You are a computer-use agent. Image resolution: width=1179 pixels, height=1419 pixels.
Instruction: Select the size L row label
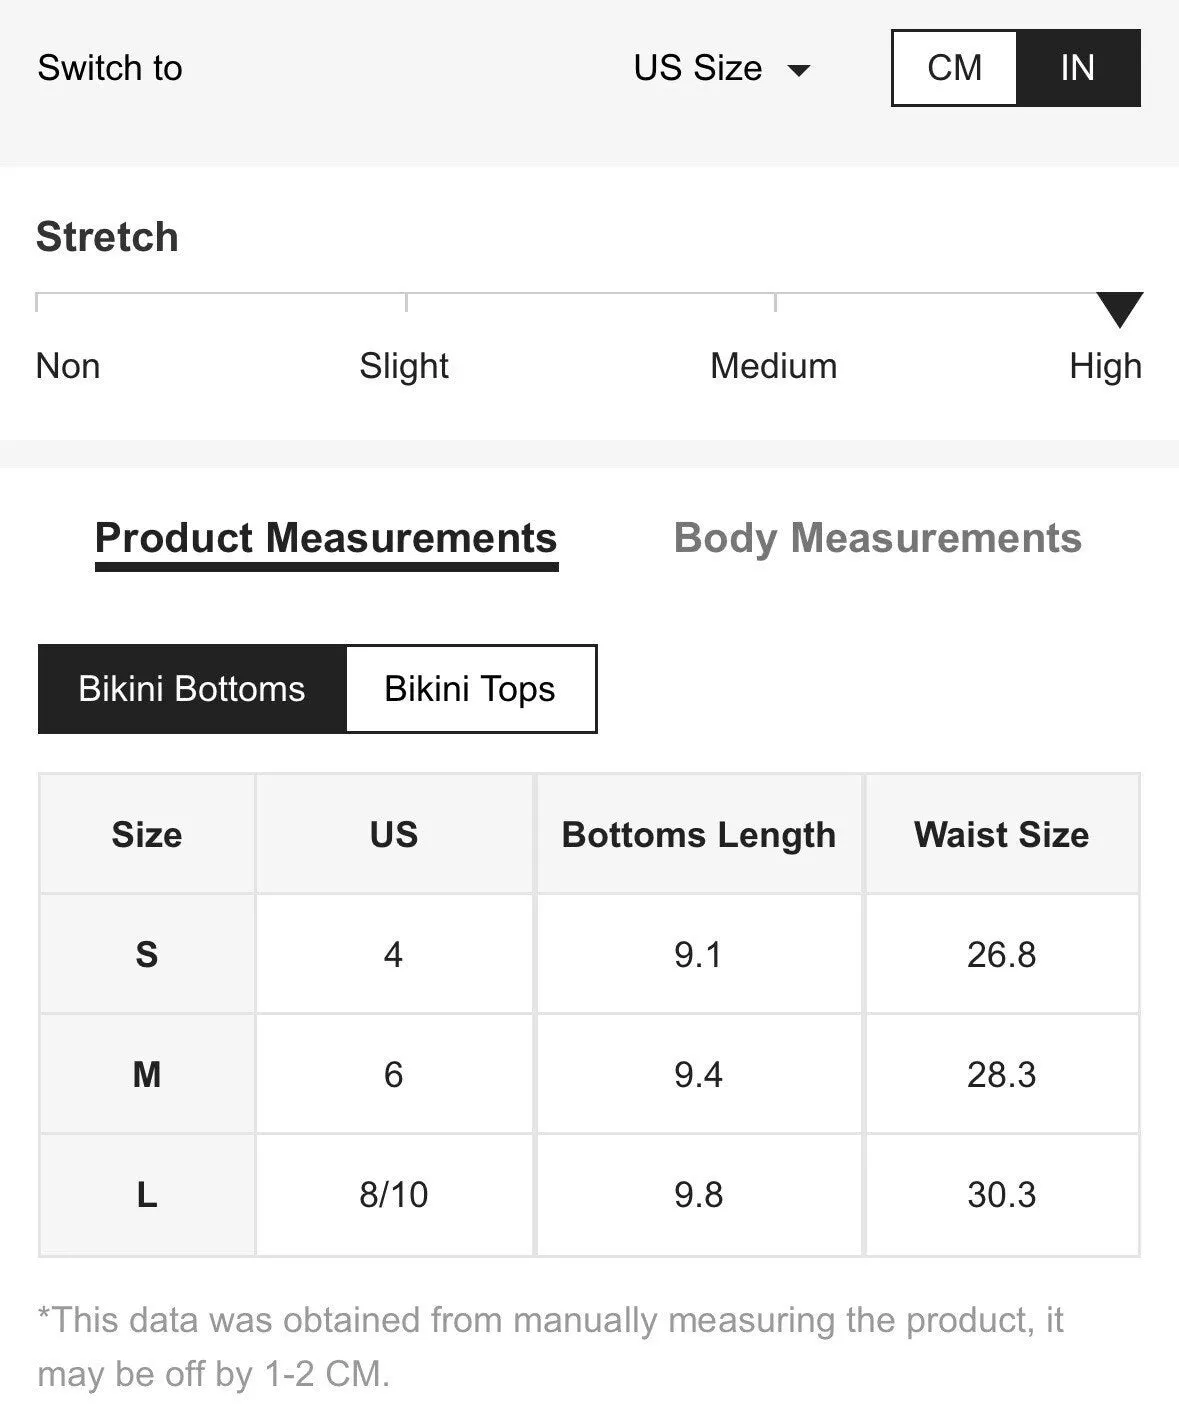[147, 1194]
